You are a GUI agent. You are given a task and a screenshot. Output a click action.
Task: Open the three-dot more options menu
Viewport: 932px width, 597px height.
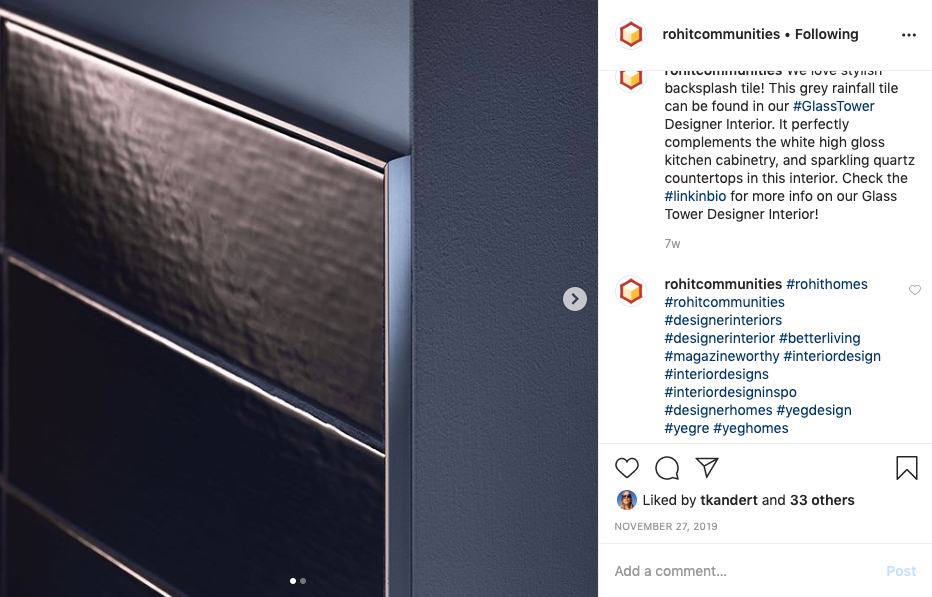tap(909, 35)
